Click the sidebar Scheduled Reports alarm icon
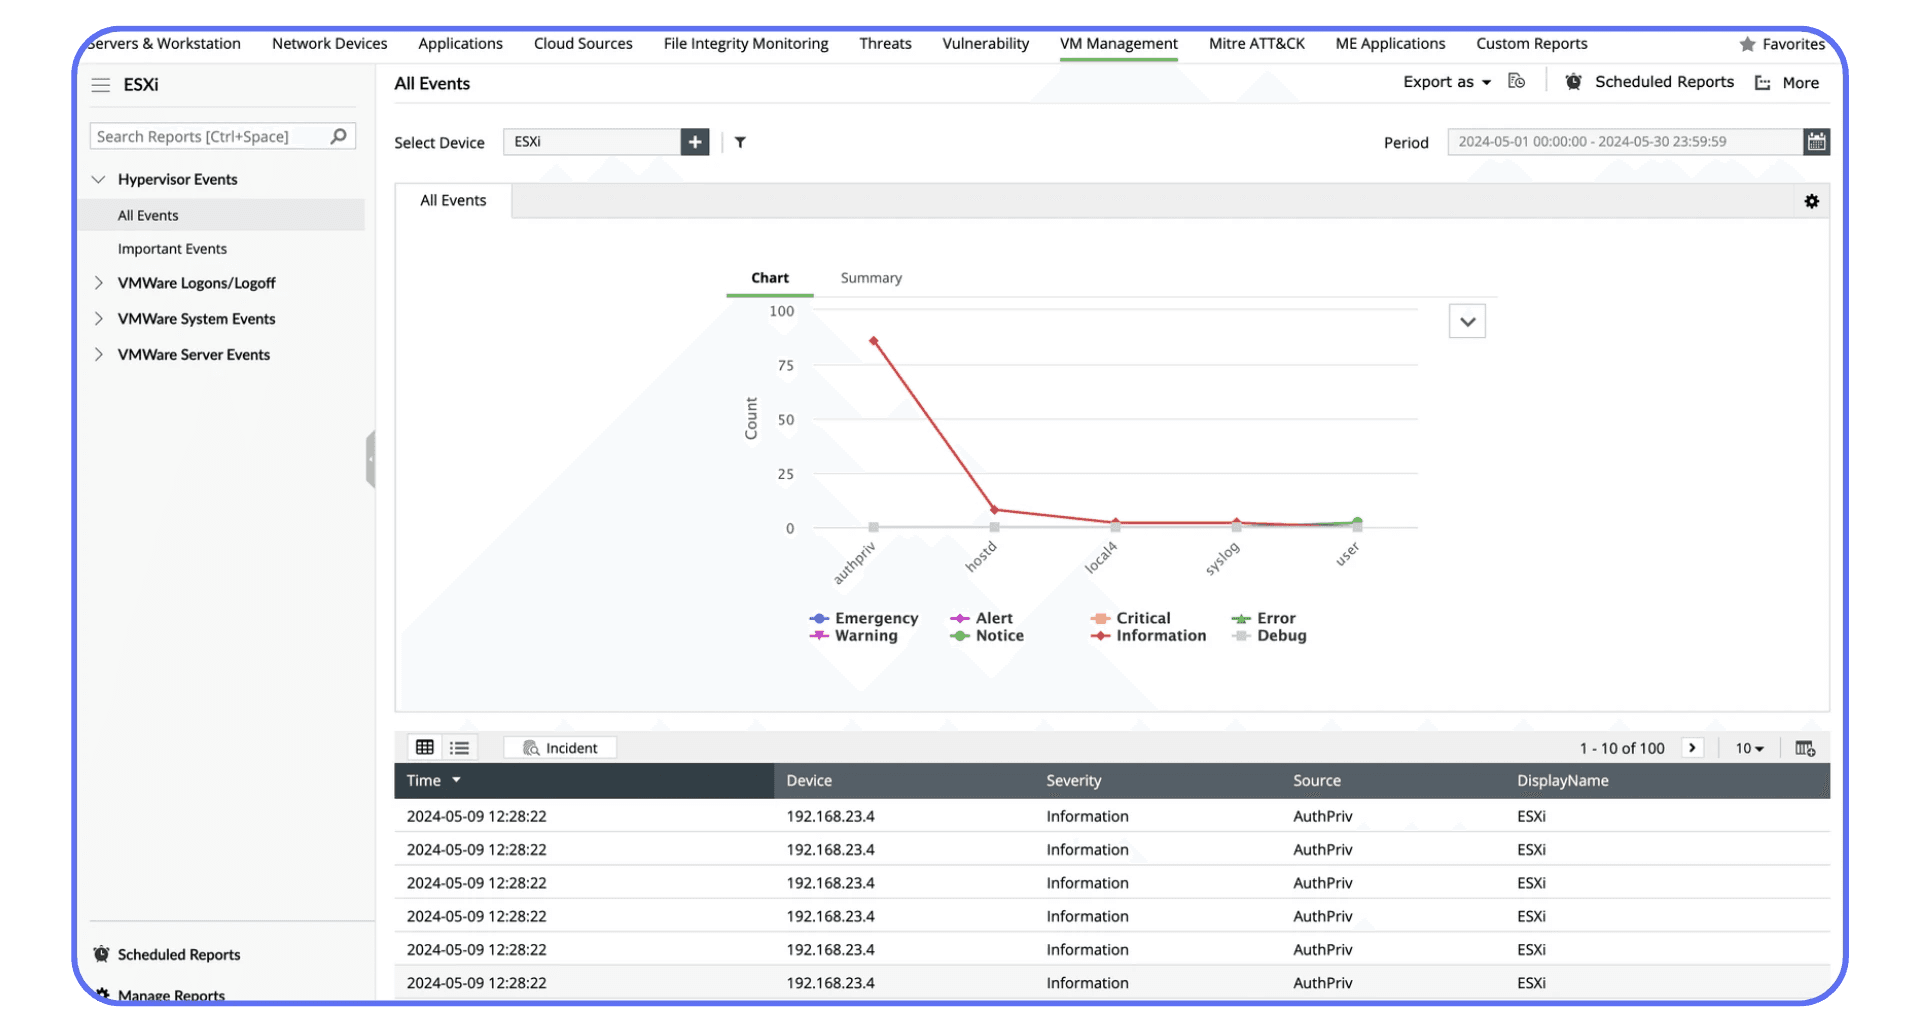Screen dimensions: 1920x1031 tap(101, 954)
